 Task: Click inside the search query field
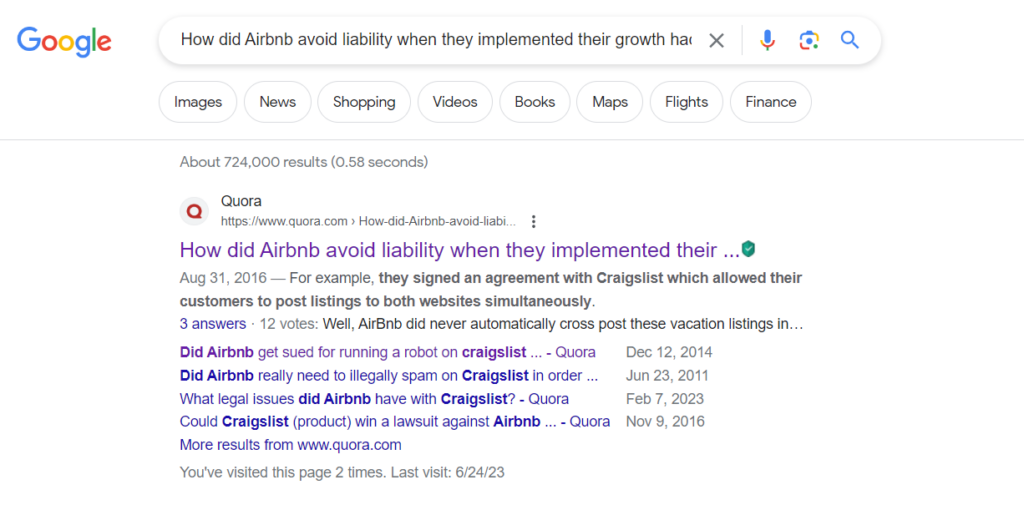(435, 40)
